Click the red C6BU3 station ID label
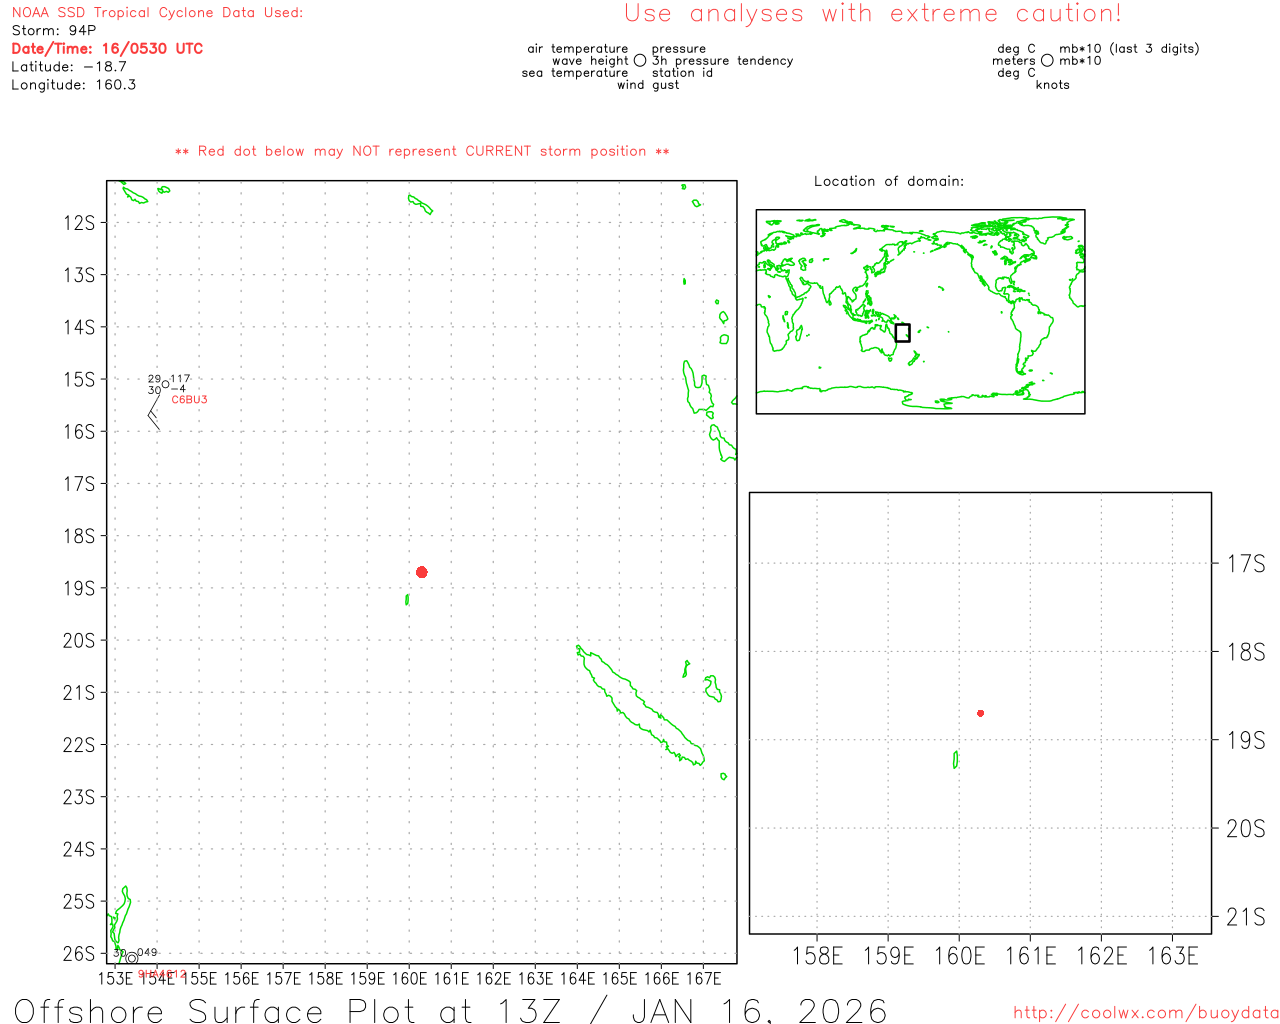The image size is (1280, 1024). click(x=189, y=400)
